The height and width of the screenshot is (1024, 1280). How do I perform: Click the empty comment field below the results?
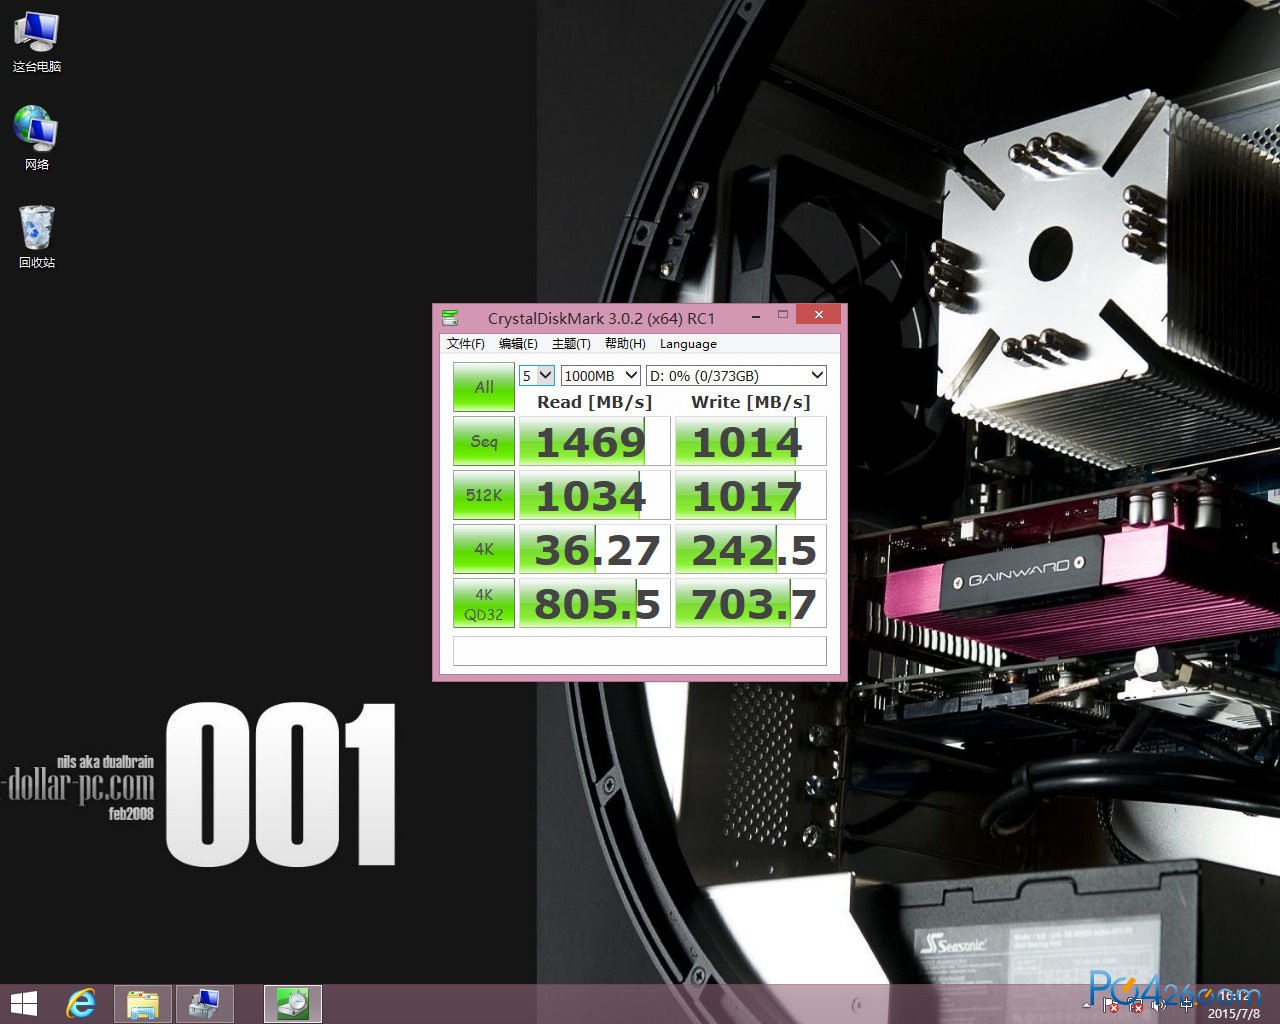click(640, 651)
